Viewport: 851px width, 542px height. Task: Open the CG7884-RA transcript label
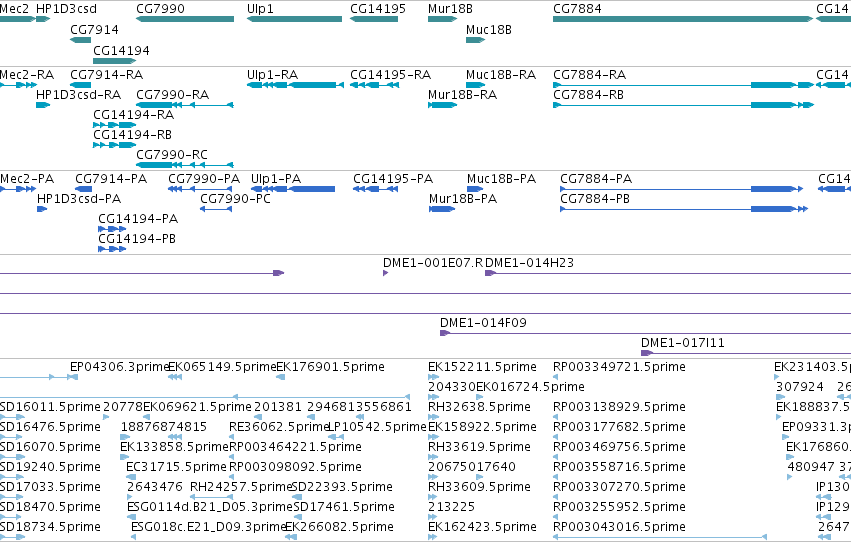pos(589,74)
